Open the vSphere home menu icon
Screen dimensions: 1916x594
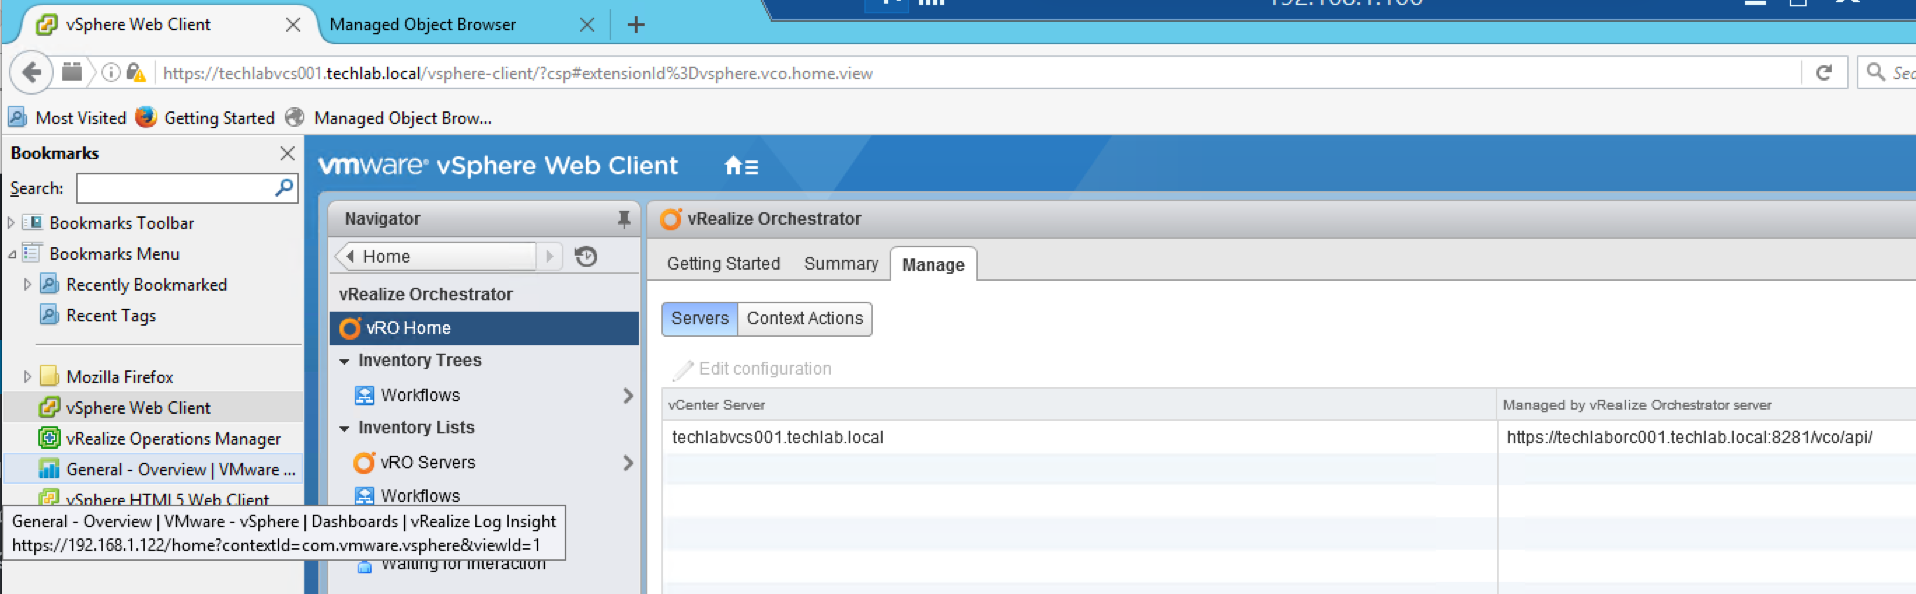(741, 166)
